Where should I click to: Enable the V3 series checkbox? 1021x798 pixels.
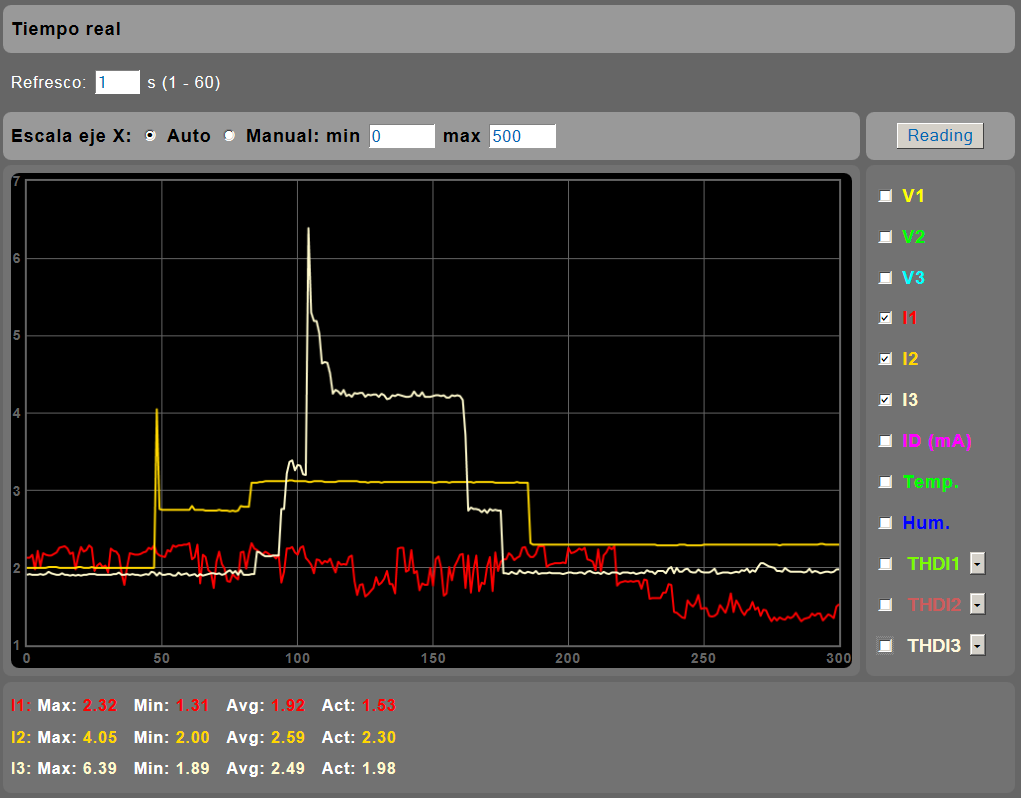pyautogui.click(x=885, y=278)
